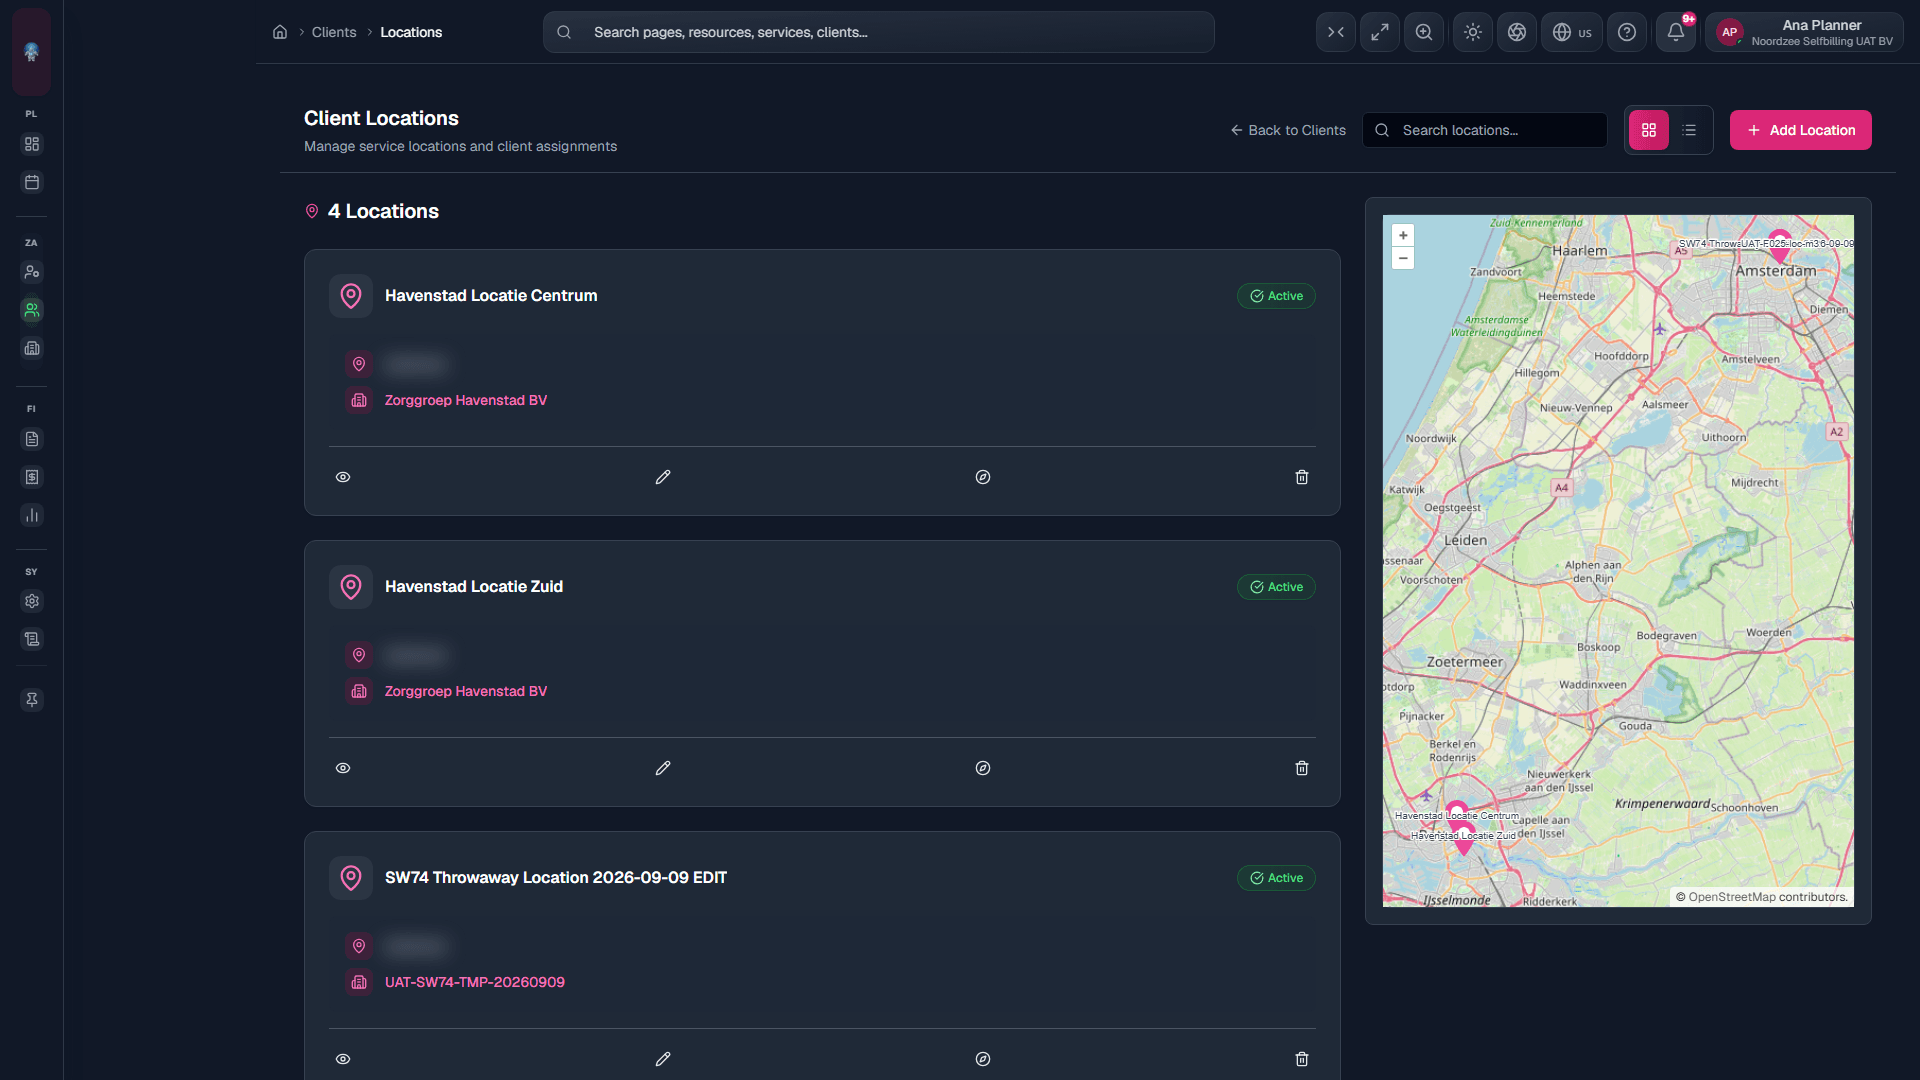Viewport: 1920px width, 1080px height.
Task: Click the Locations breadcrumb item
Action: tap(411, 32)
